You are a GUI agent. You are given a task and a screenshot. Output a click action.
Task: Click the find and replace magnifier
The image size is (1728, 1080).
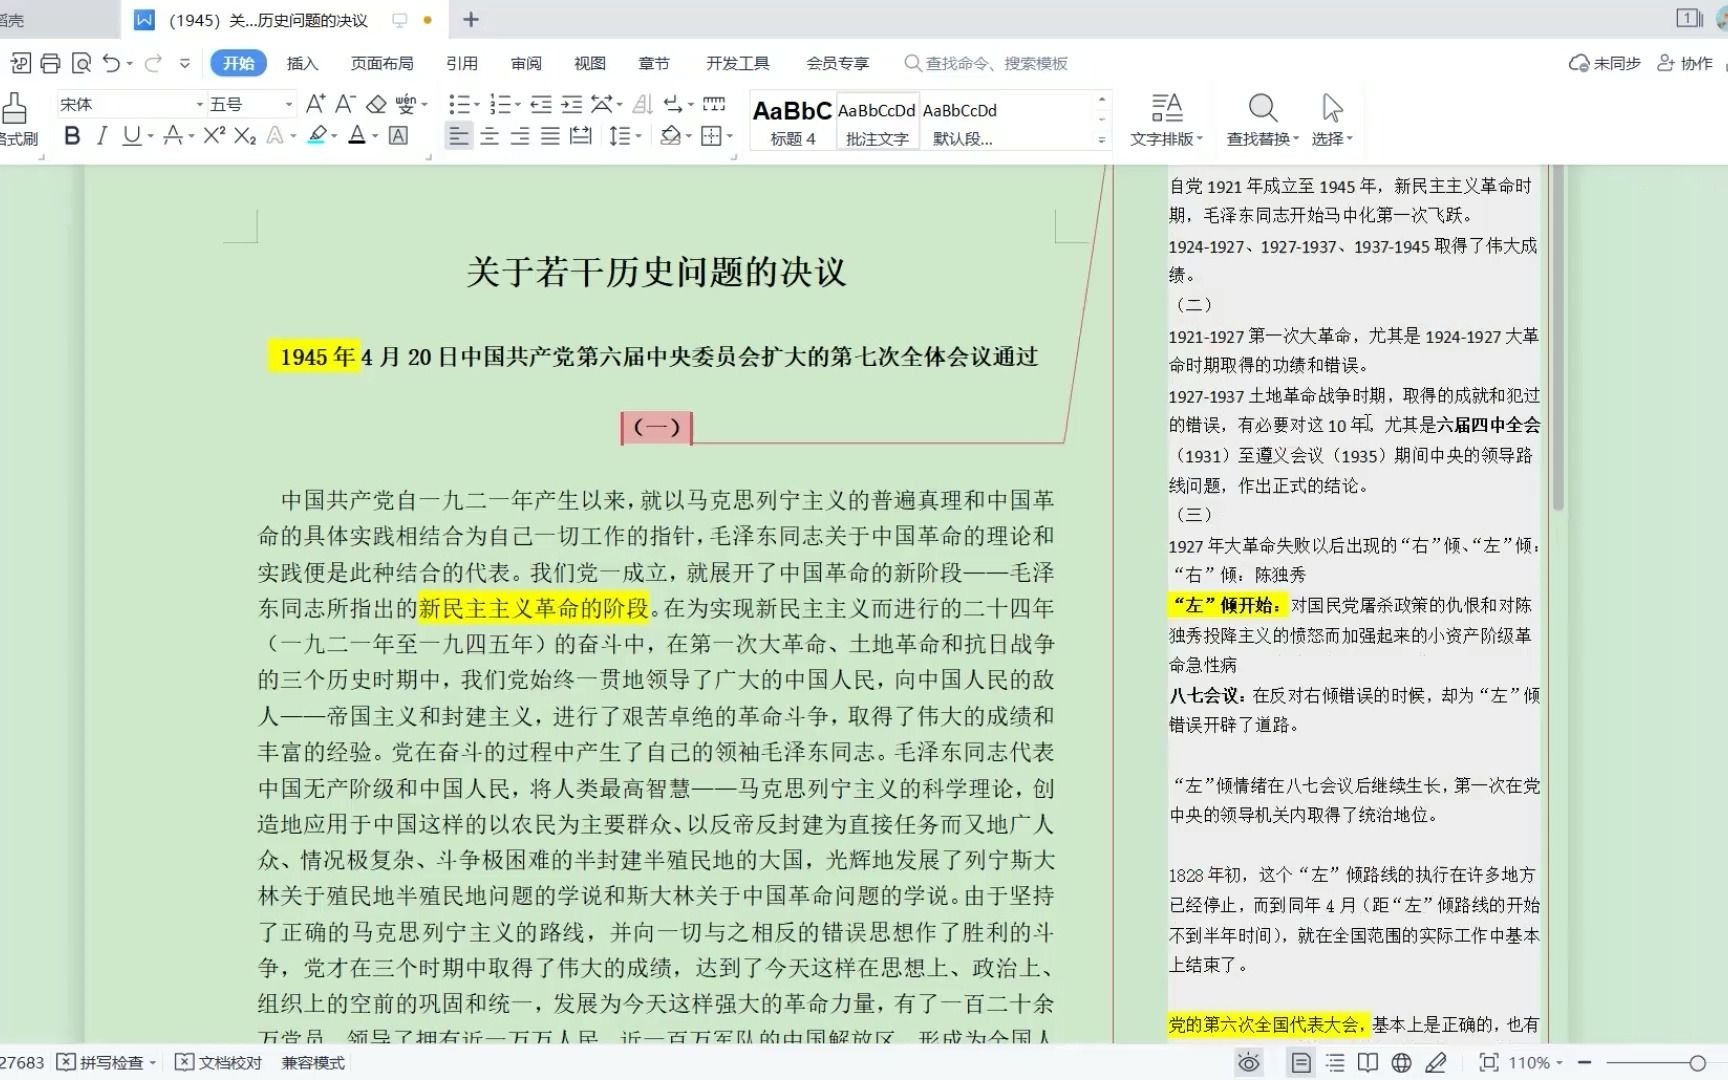pyautogui.click(x=1262, y=107)
